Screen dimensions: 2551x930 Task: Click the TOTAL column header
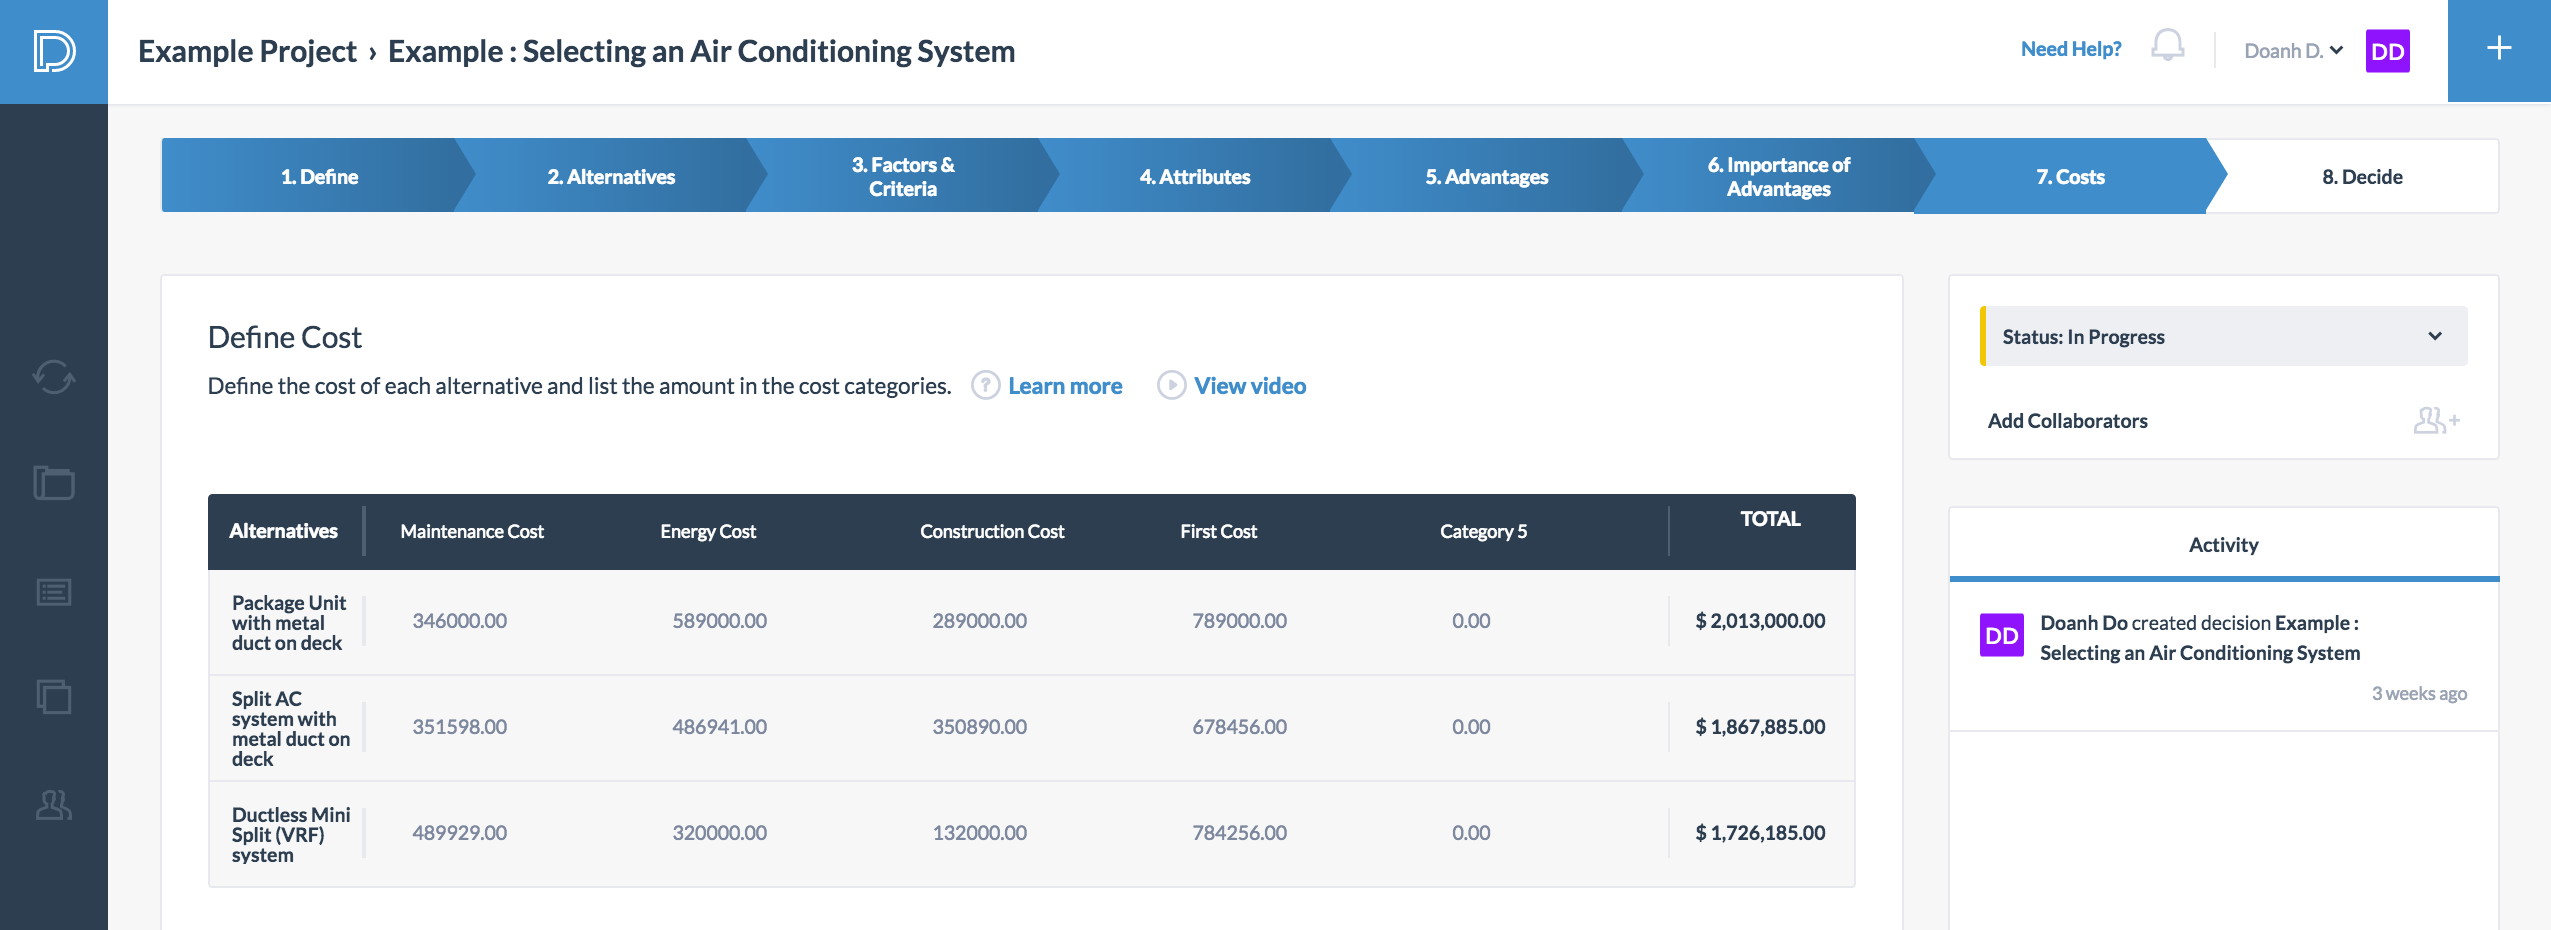coord(1770,519)
